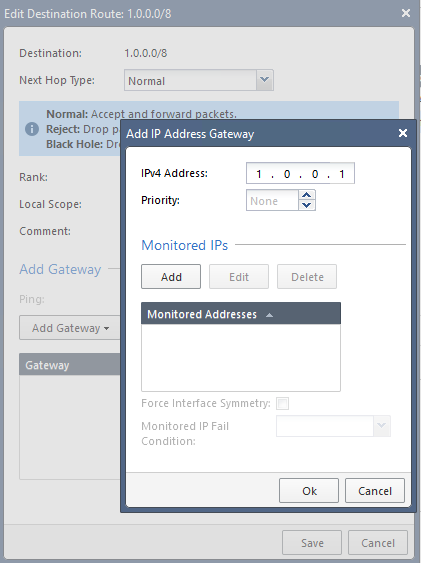Close the Edit Destination Route window
421x563 pixels.
click(406, 13)
